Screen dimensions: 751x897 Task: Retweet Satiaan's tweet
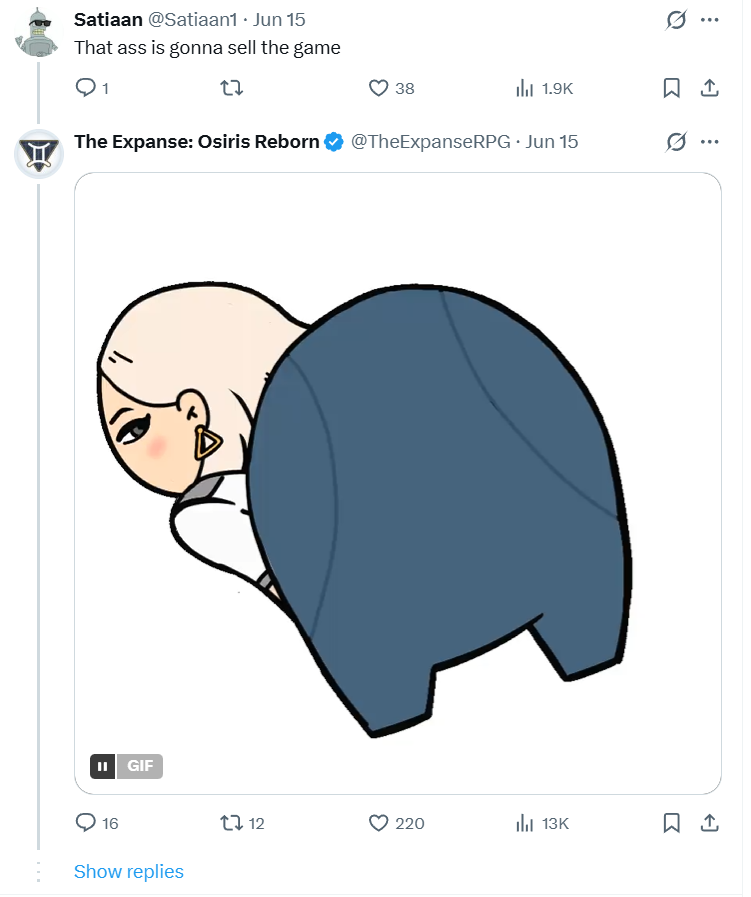(x=232, y=88)
